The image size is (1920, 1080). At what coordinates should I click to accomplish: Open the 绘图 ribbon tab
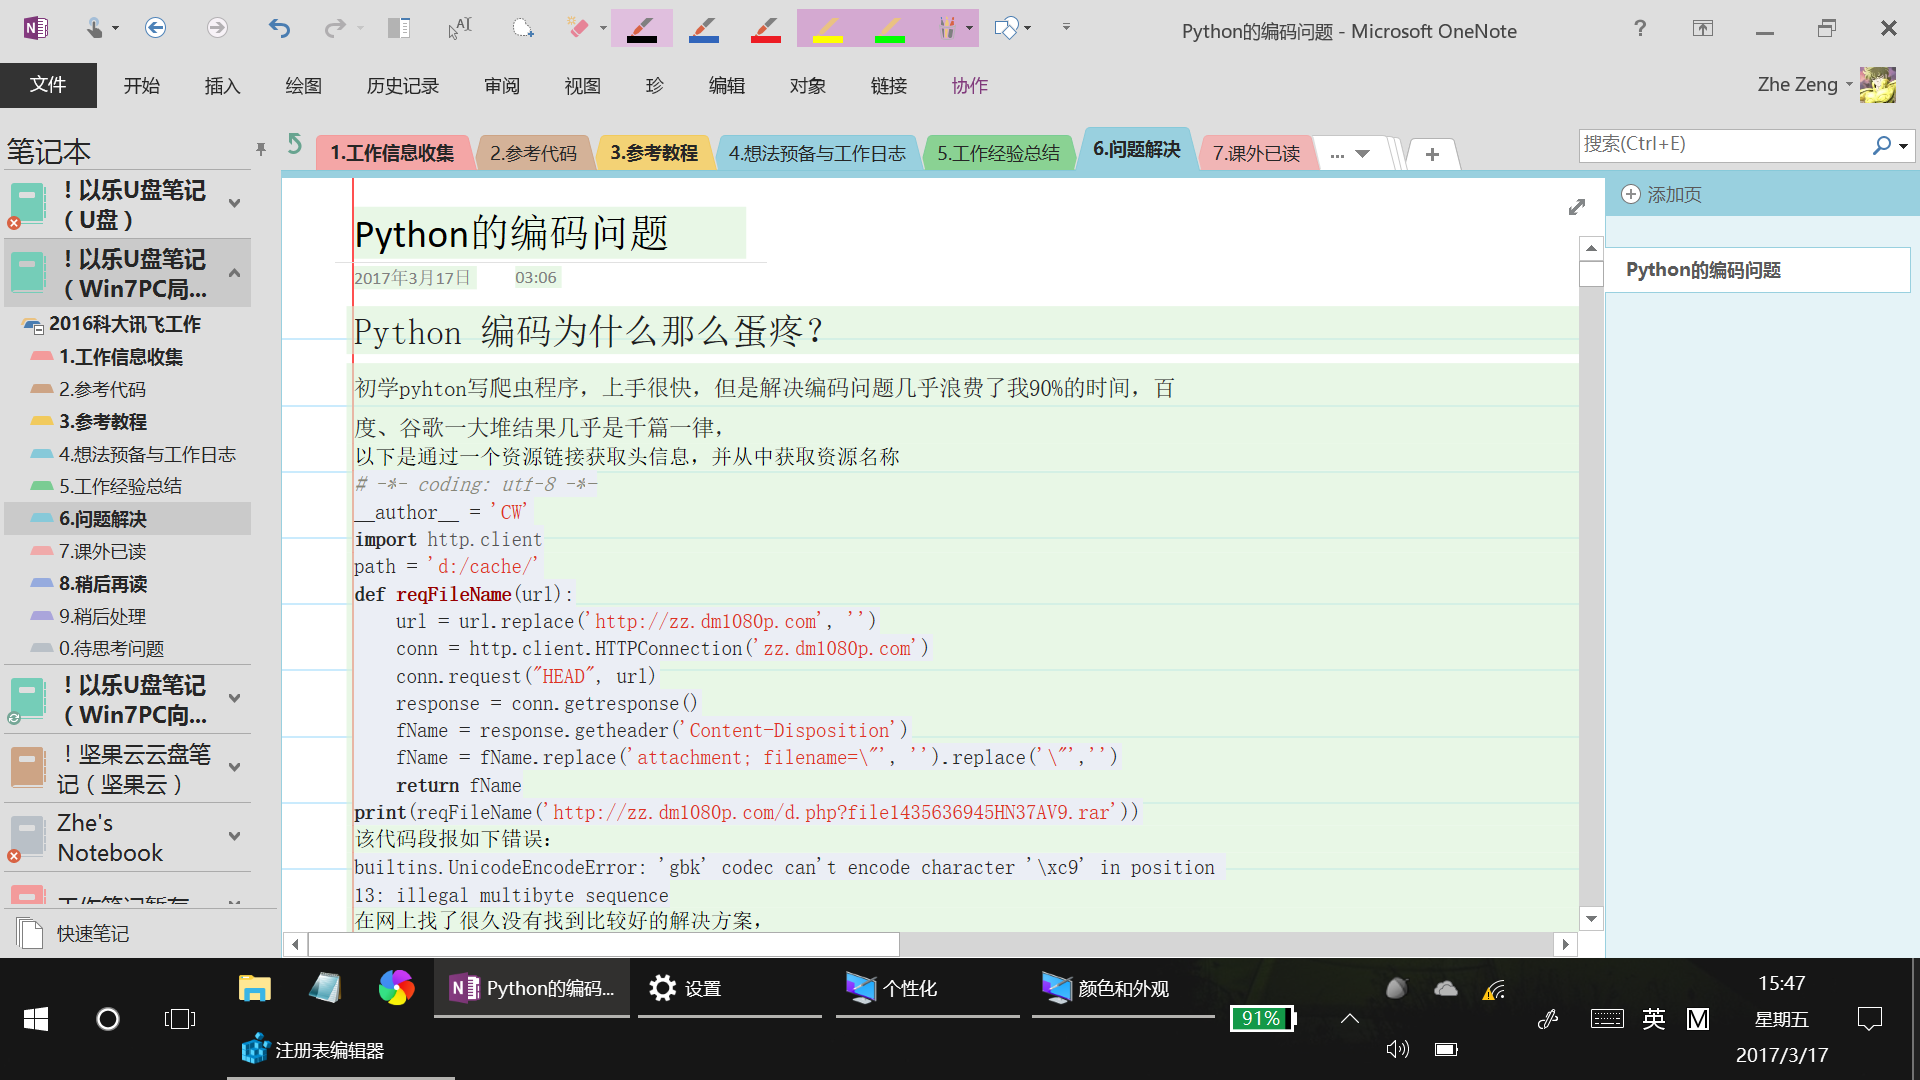coord(303,86)
